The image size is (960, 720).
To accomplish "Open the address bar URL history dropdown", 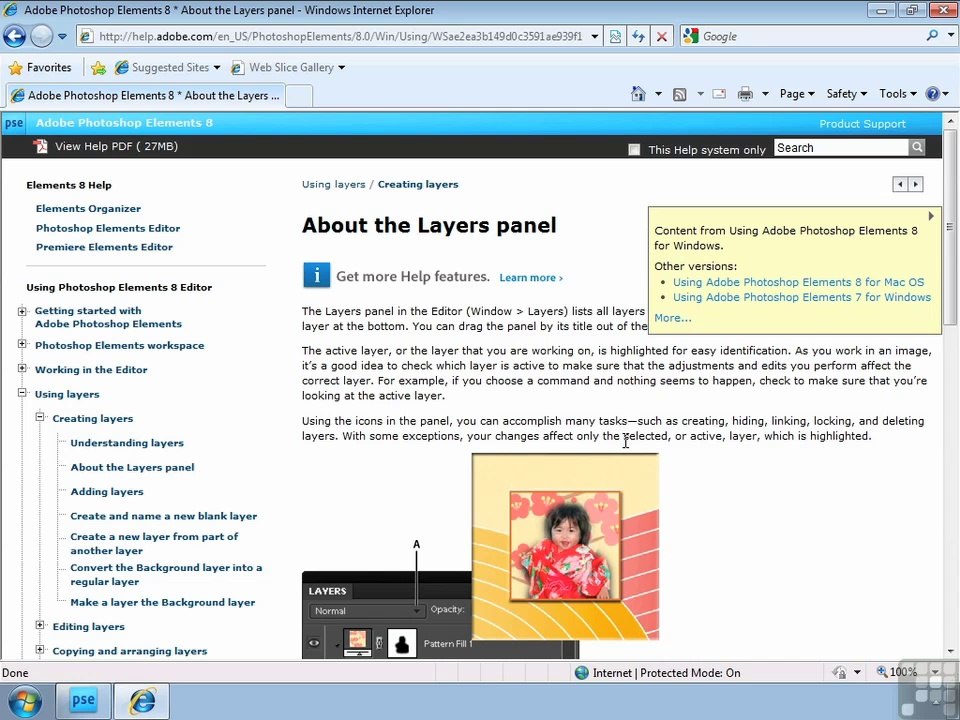I will (594, 37).
